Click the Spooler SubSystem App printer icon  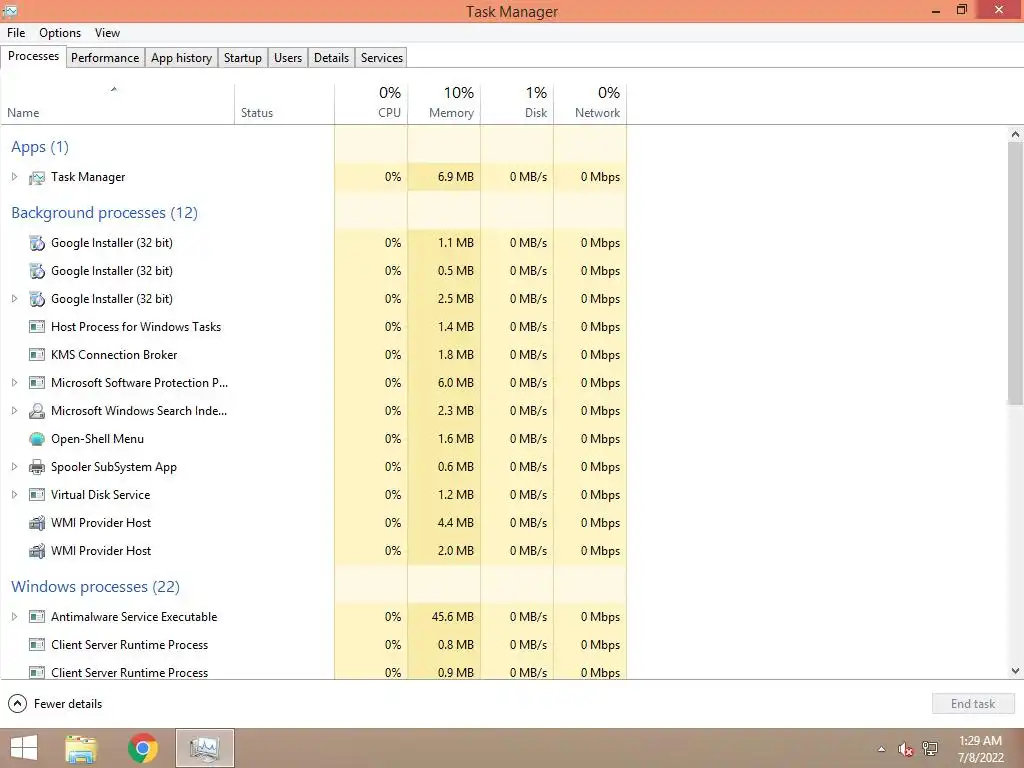tap(37, 467)
